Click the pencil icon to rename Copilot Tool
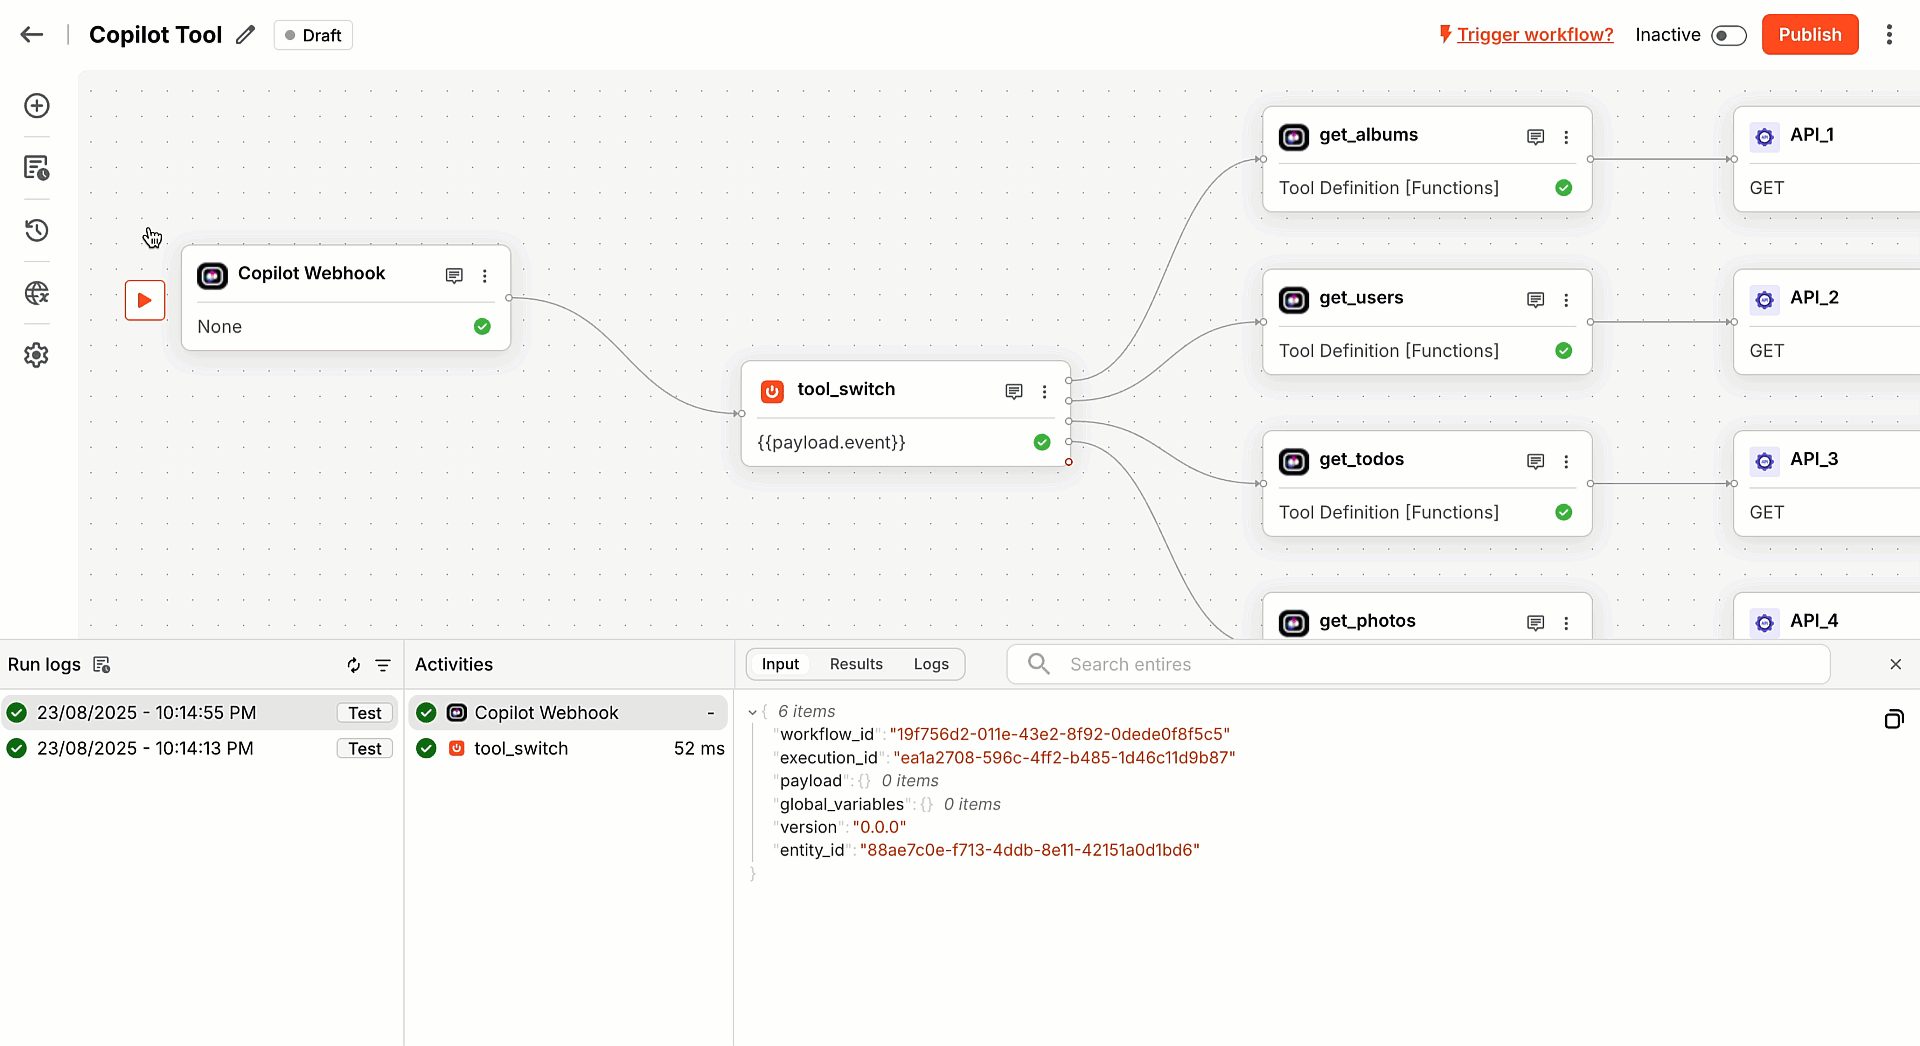The image size is (1920, 1046). tap(245, 35)
